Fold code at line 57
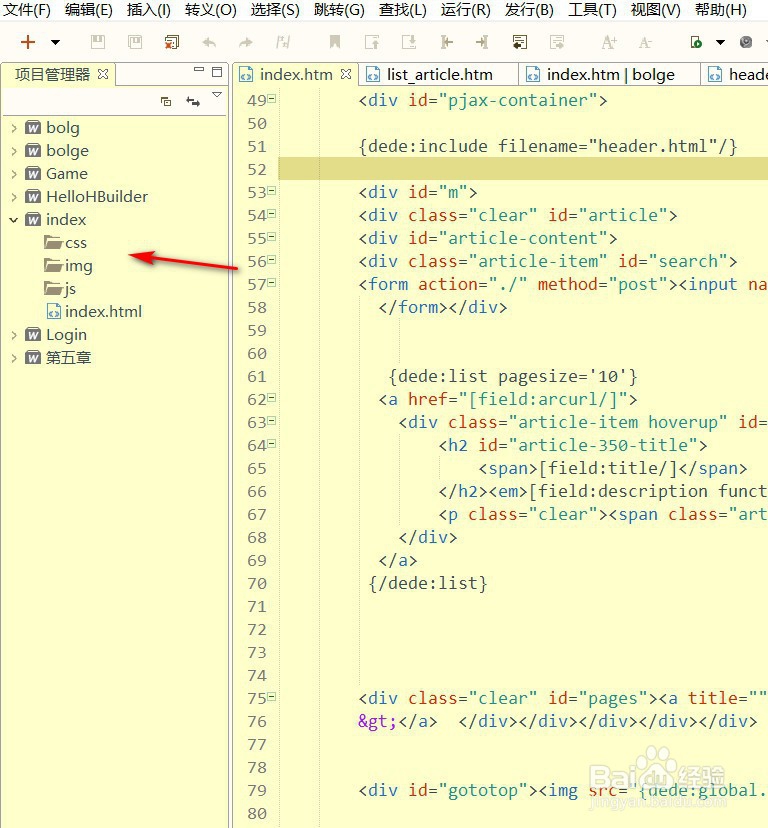The image size is (768, 828). (x=271, y=283)
